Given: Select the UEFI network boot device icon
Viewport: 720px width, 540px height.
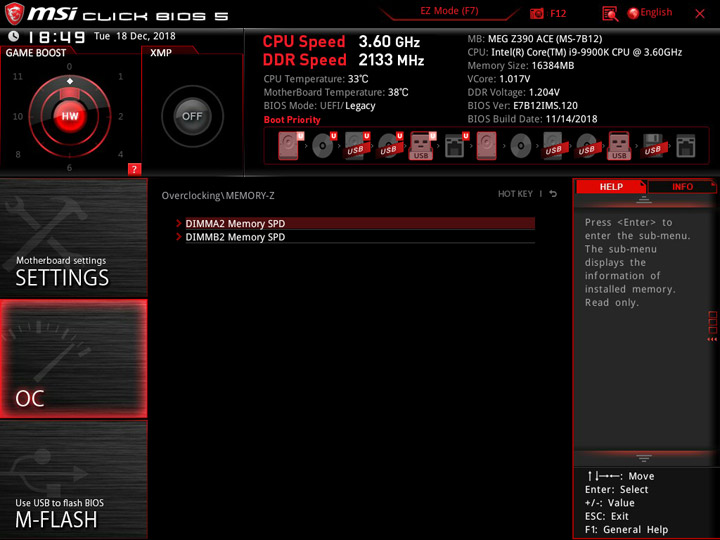Looking at the screenshot, I should pyautogui.click(x=456, y=146).
